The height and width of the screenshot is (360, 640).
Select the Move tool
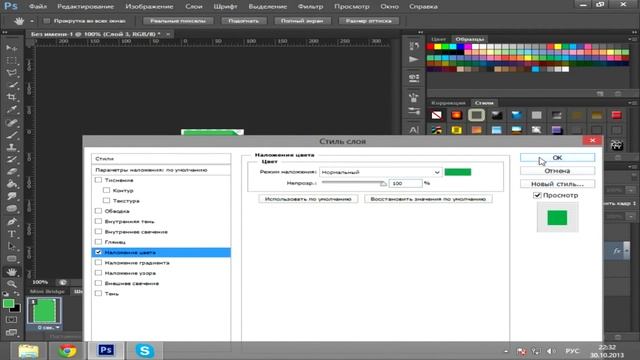(x=11, y=48)
